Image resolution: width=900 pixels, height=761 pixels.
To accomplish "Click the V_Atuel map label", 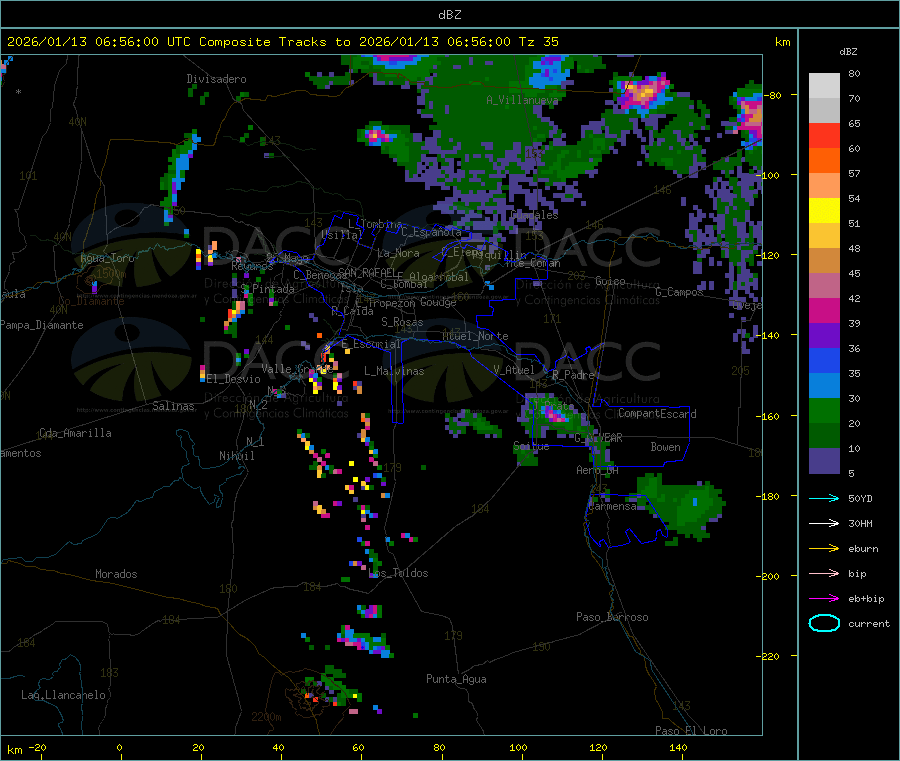I will pyautogui.click(x=514, y=370).
